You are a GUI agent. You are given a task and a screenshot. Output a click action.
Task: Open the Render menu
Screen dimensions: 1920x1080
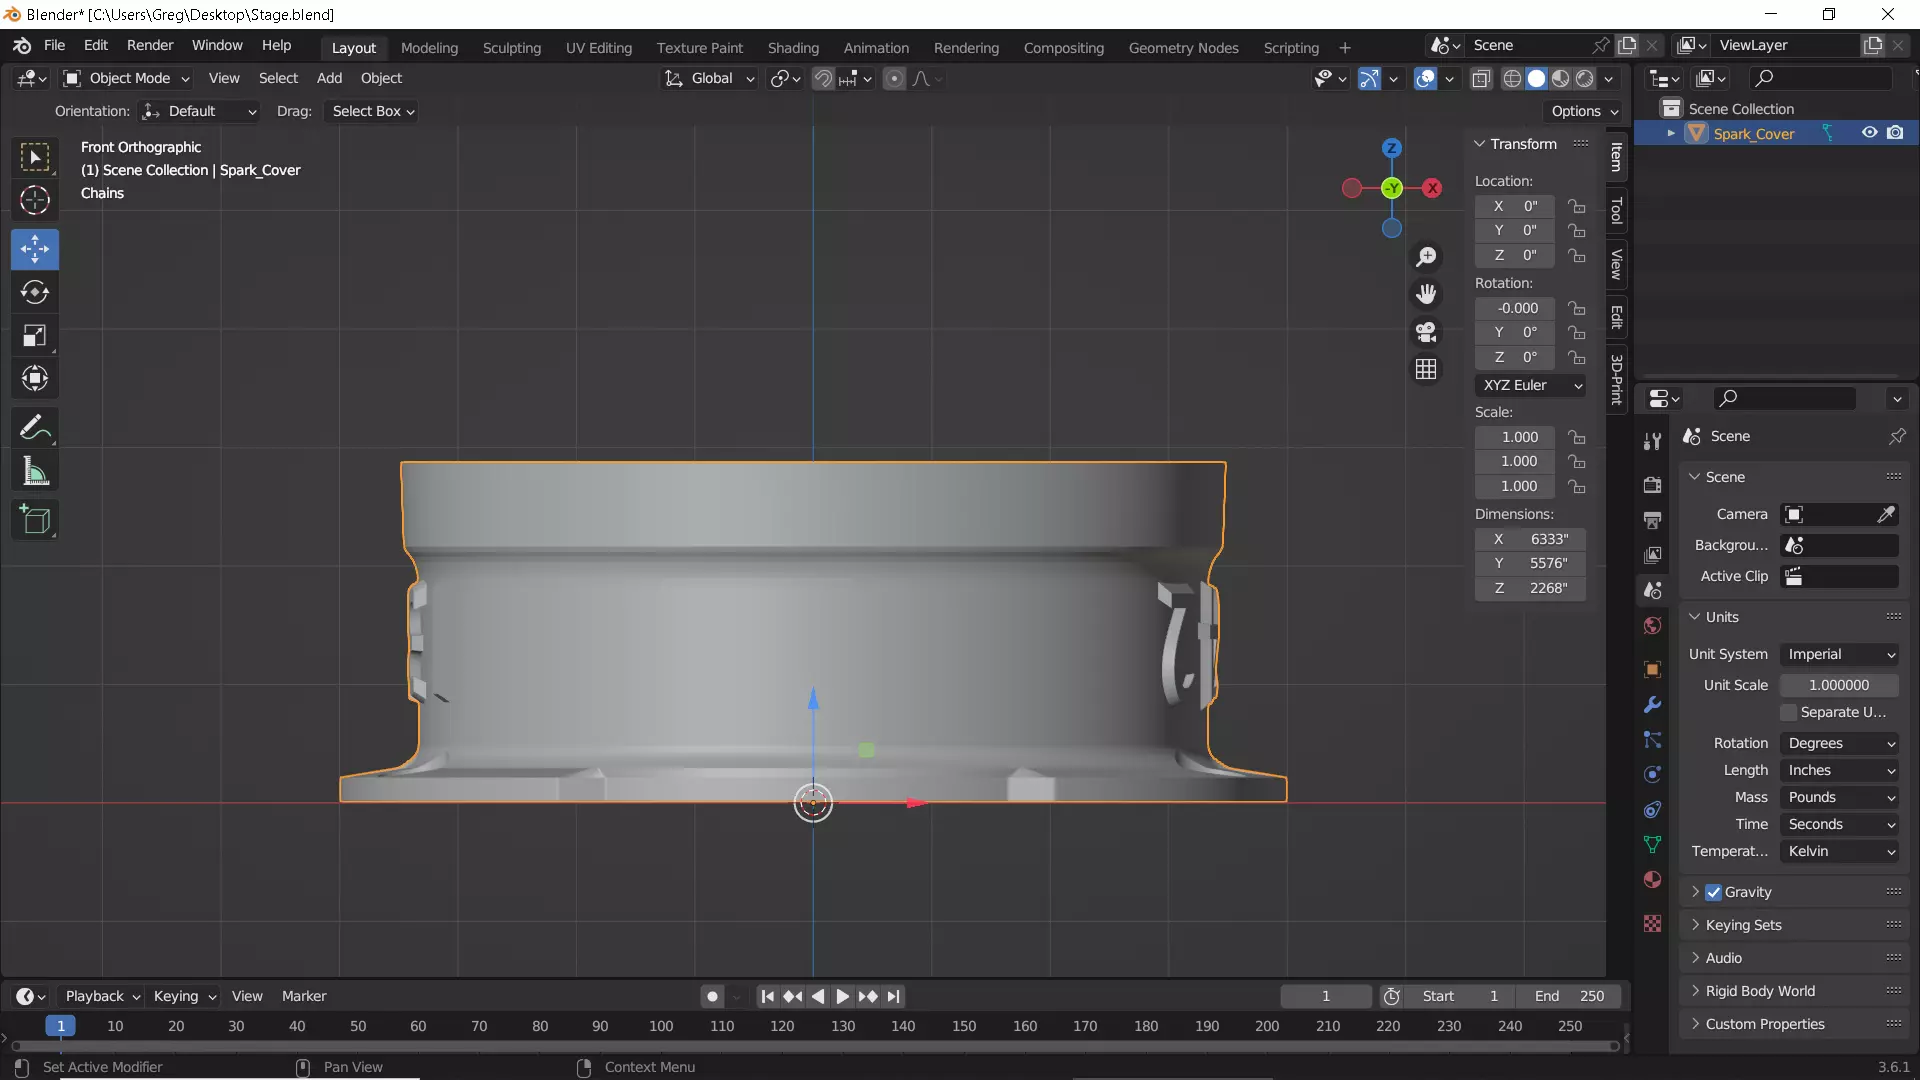pyautogui.click(x=150, y=45)
